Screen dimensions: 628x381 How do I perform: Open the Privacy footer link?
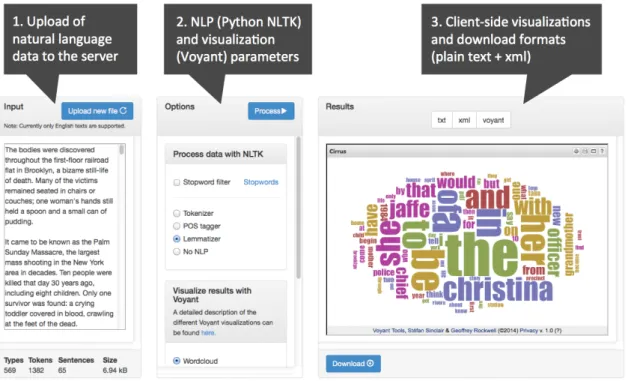pos(528,331)
